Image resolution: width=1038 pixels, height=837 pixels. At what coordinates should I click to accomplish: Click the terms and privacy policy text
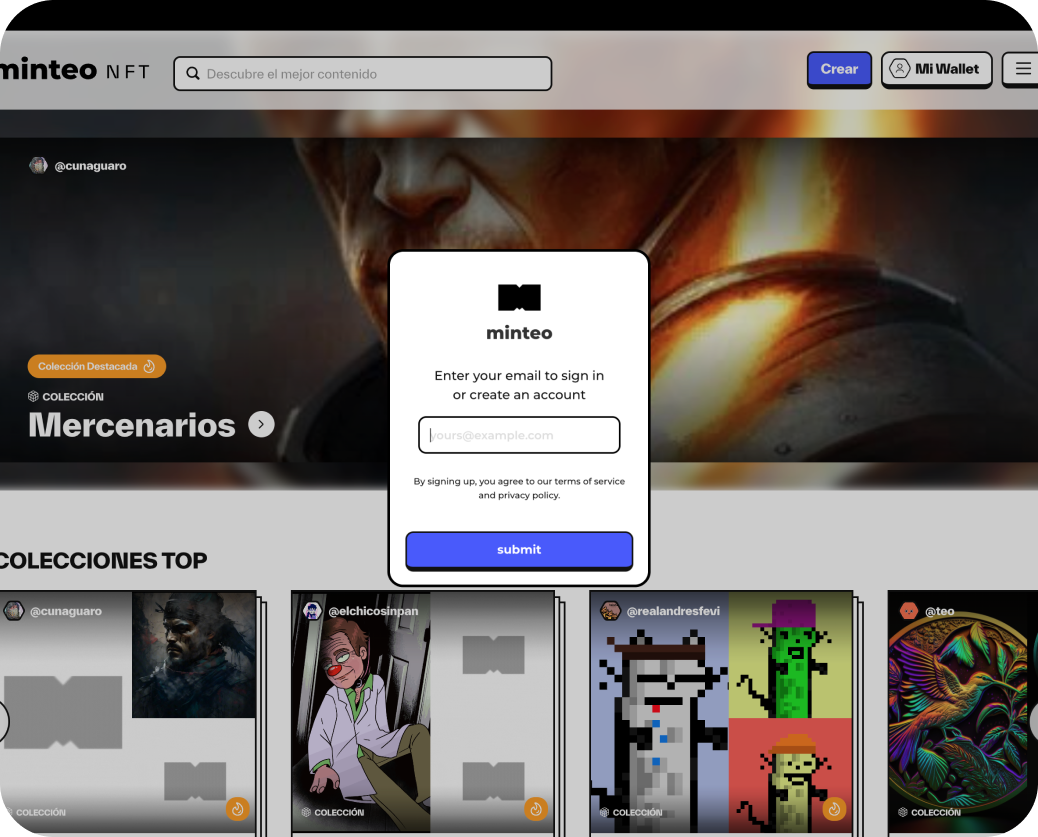[519, 488]
